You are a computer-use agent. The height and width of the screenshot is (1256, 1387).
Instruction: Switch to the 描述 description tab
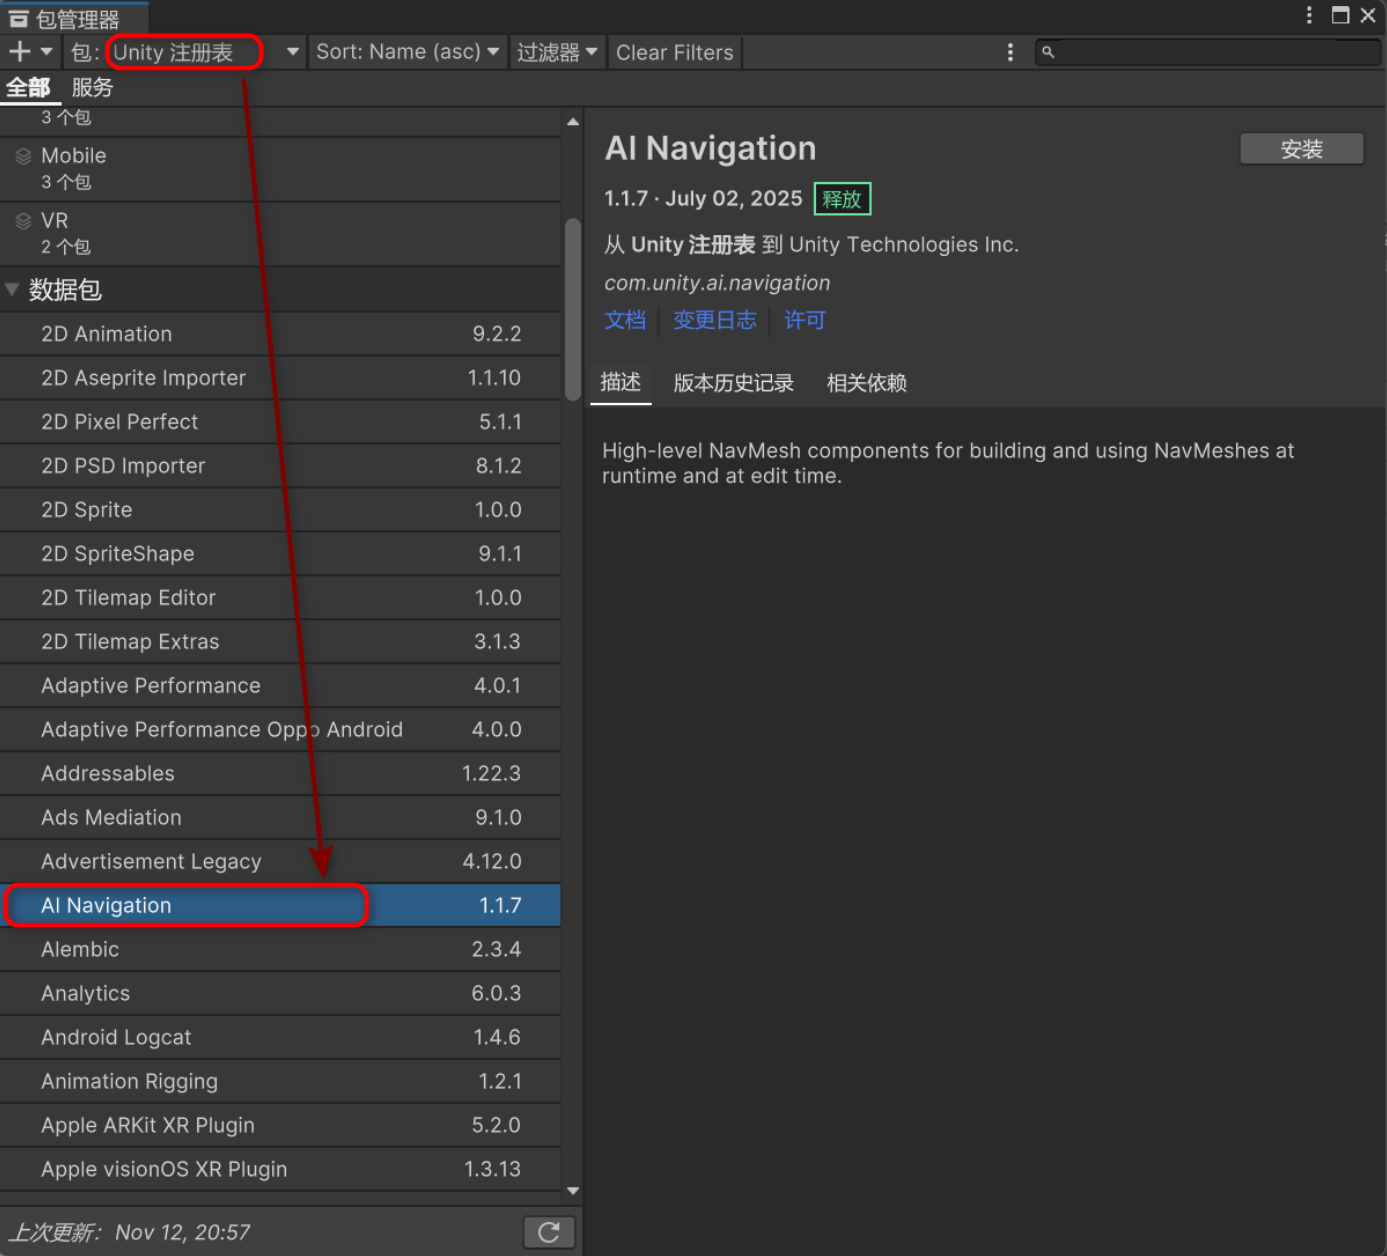(621, 383)
